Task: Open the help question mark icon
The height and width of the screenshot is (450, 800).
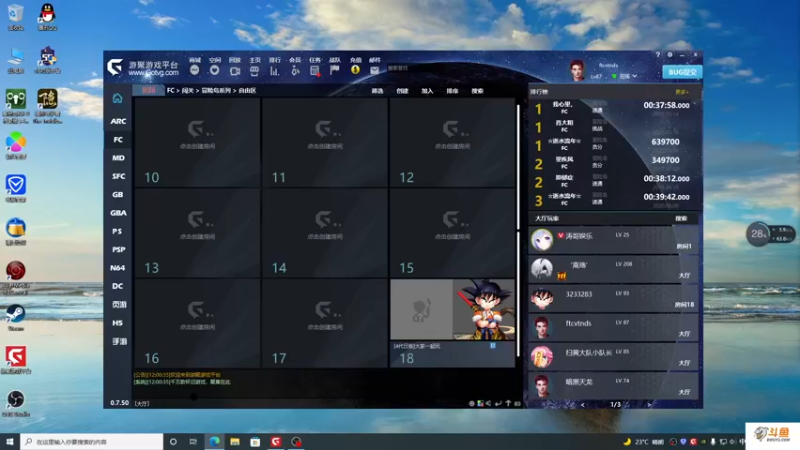Action: coord(658,55)
